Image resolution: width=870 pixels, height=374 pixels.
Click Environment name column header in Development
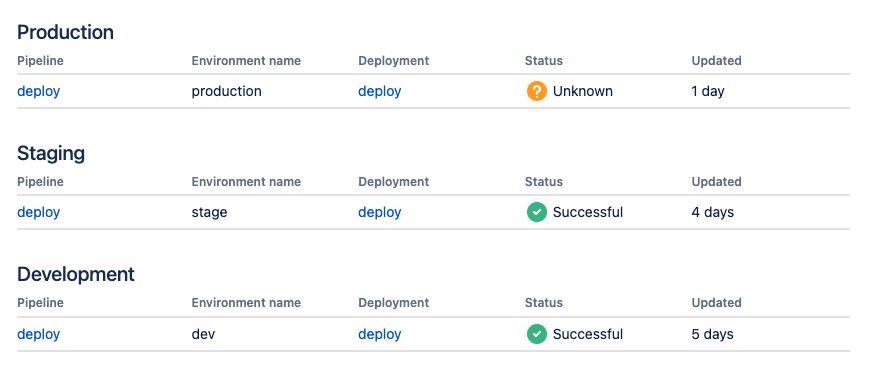tap(246, 302)
